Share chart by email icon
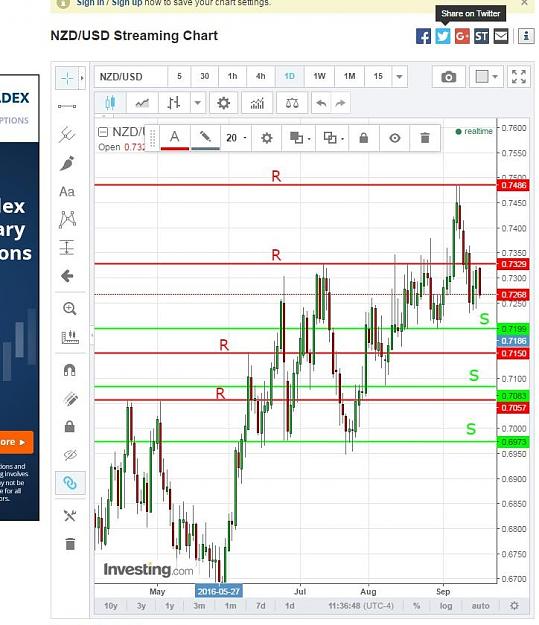This screenshot has width=539, height=625. pyautogui.click(x=501, y=36)
